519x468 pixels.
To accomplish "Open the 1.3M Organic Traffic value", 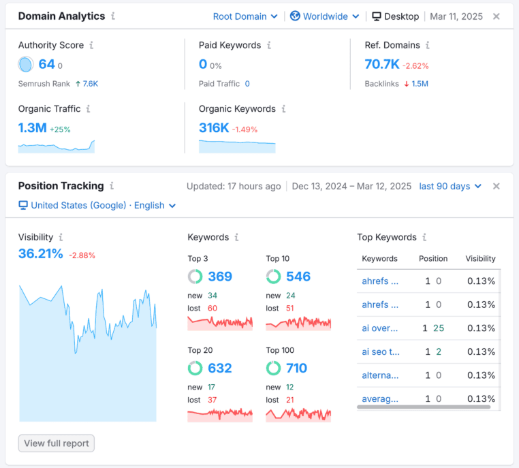I will pos(32,128).
